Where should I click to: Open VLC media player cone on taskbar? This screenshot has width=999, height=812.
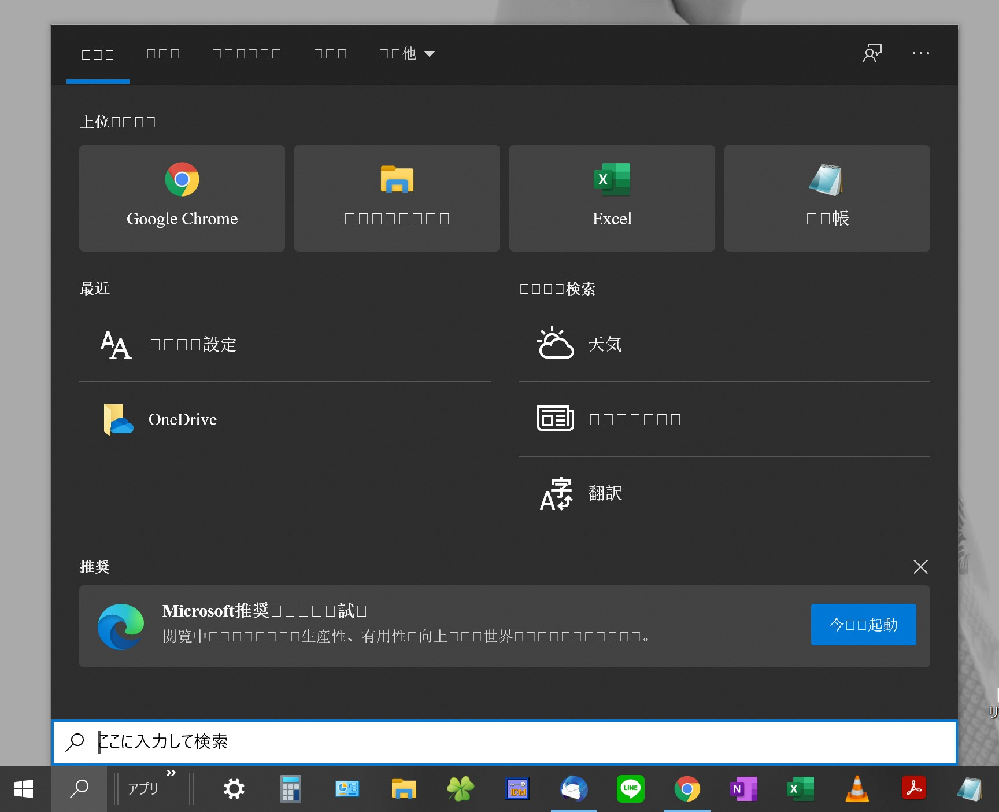coord(857,789)
